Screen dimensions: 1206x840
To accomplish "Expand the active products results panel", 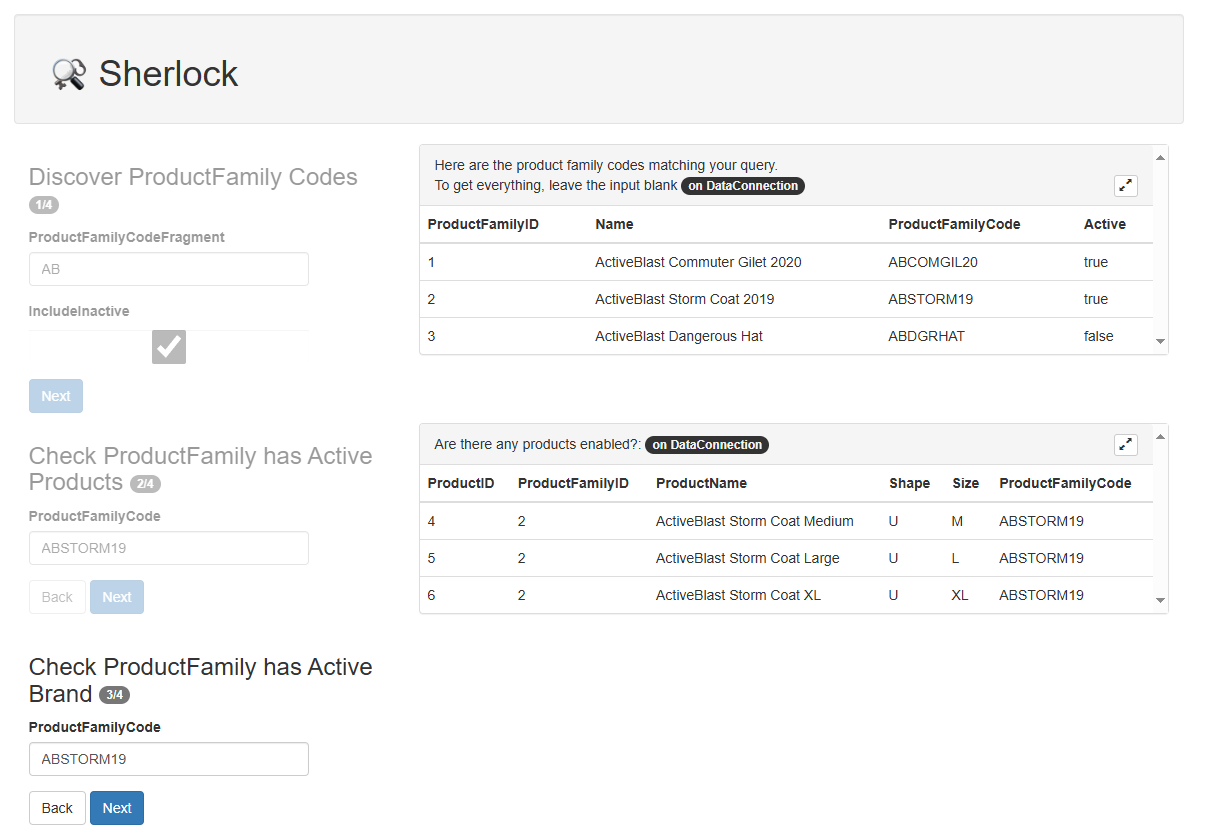I will point(1125,444).
